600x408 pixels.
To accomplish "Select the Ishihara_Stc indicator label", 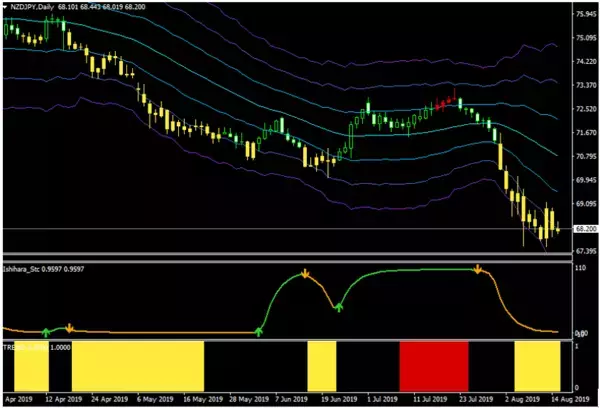I will 26,269.
